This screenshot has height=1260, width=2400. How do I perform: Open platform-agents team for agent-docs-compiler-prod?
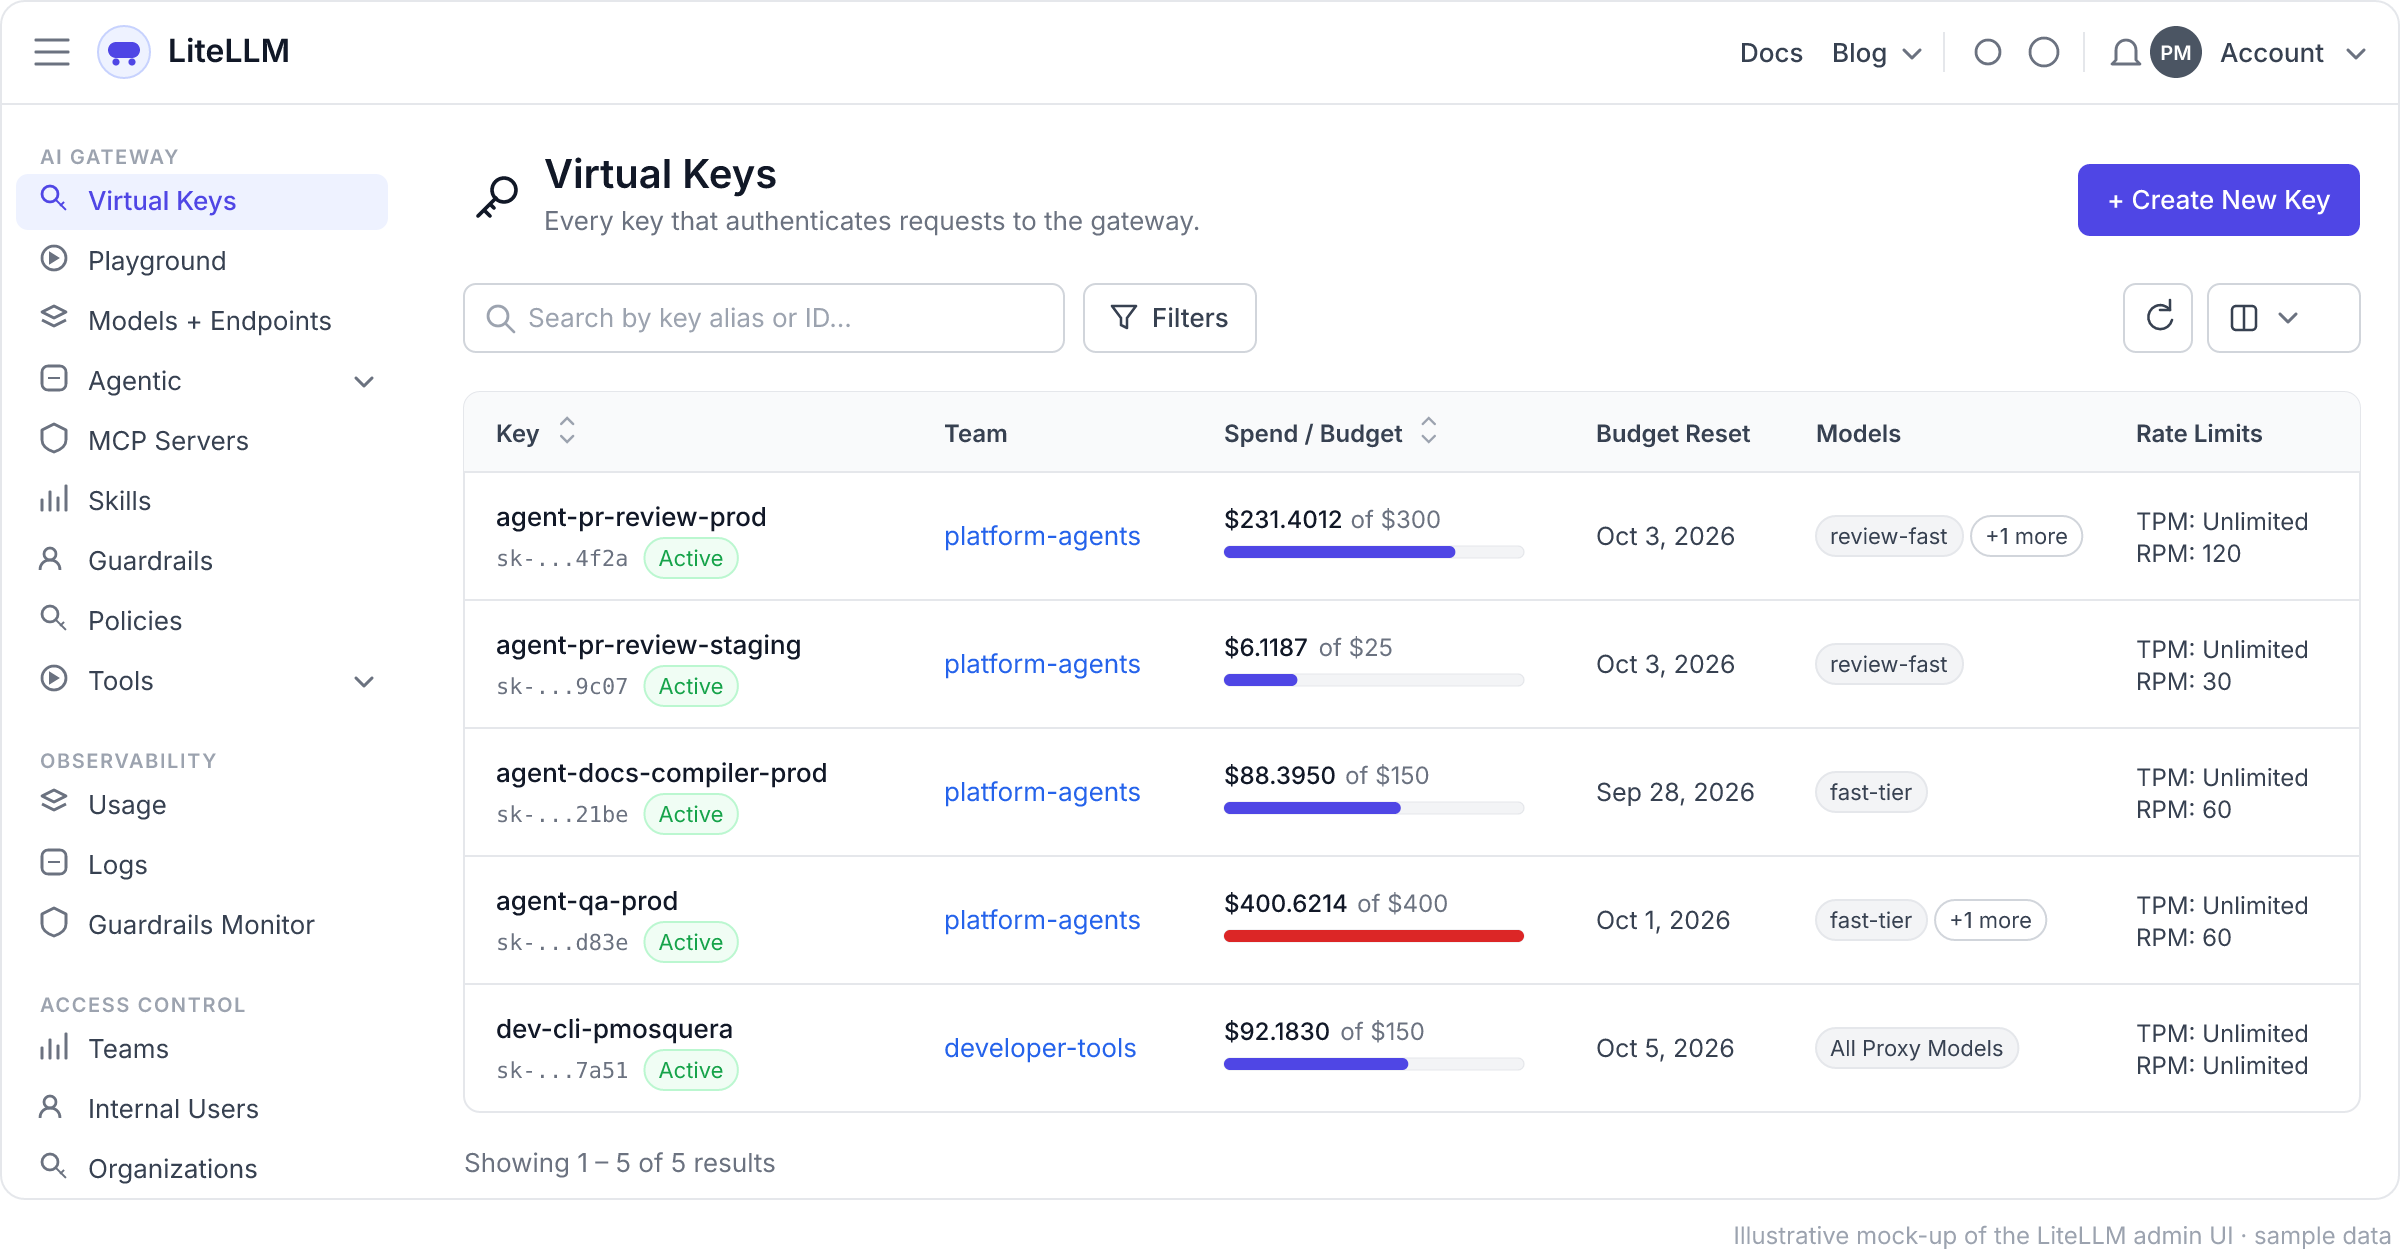[x=1042, y=792]
